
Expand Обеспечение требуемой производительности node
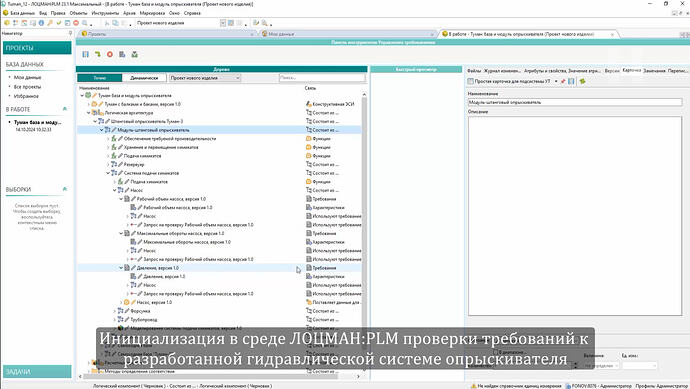pyautogui.click(x=108, y=139)
